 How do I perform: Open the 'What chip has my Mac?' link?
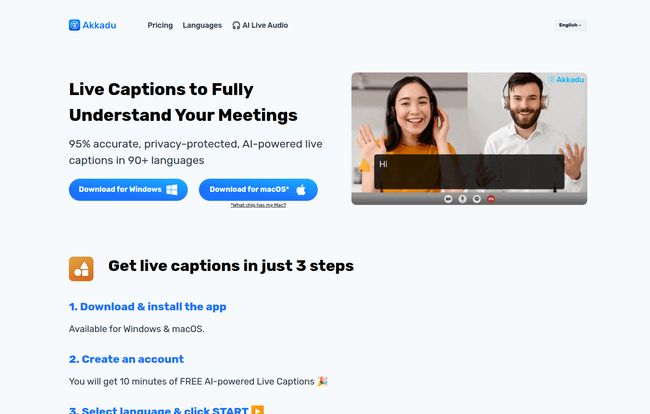point(258,205)
